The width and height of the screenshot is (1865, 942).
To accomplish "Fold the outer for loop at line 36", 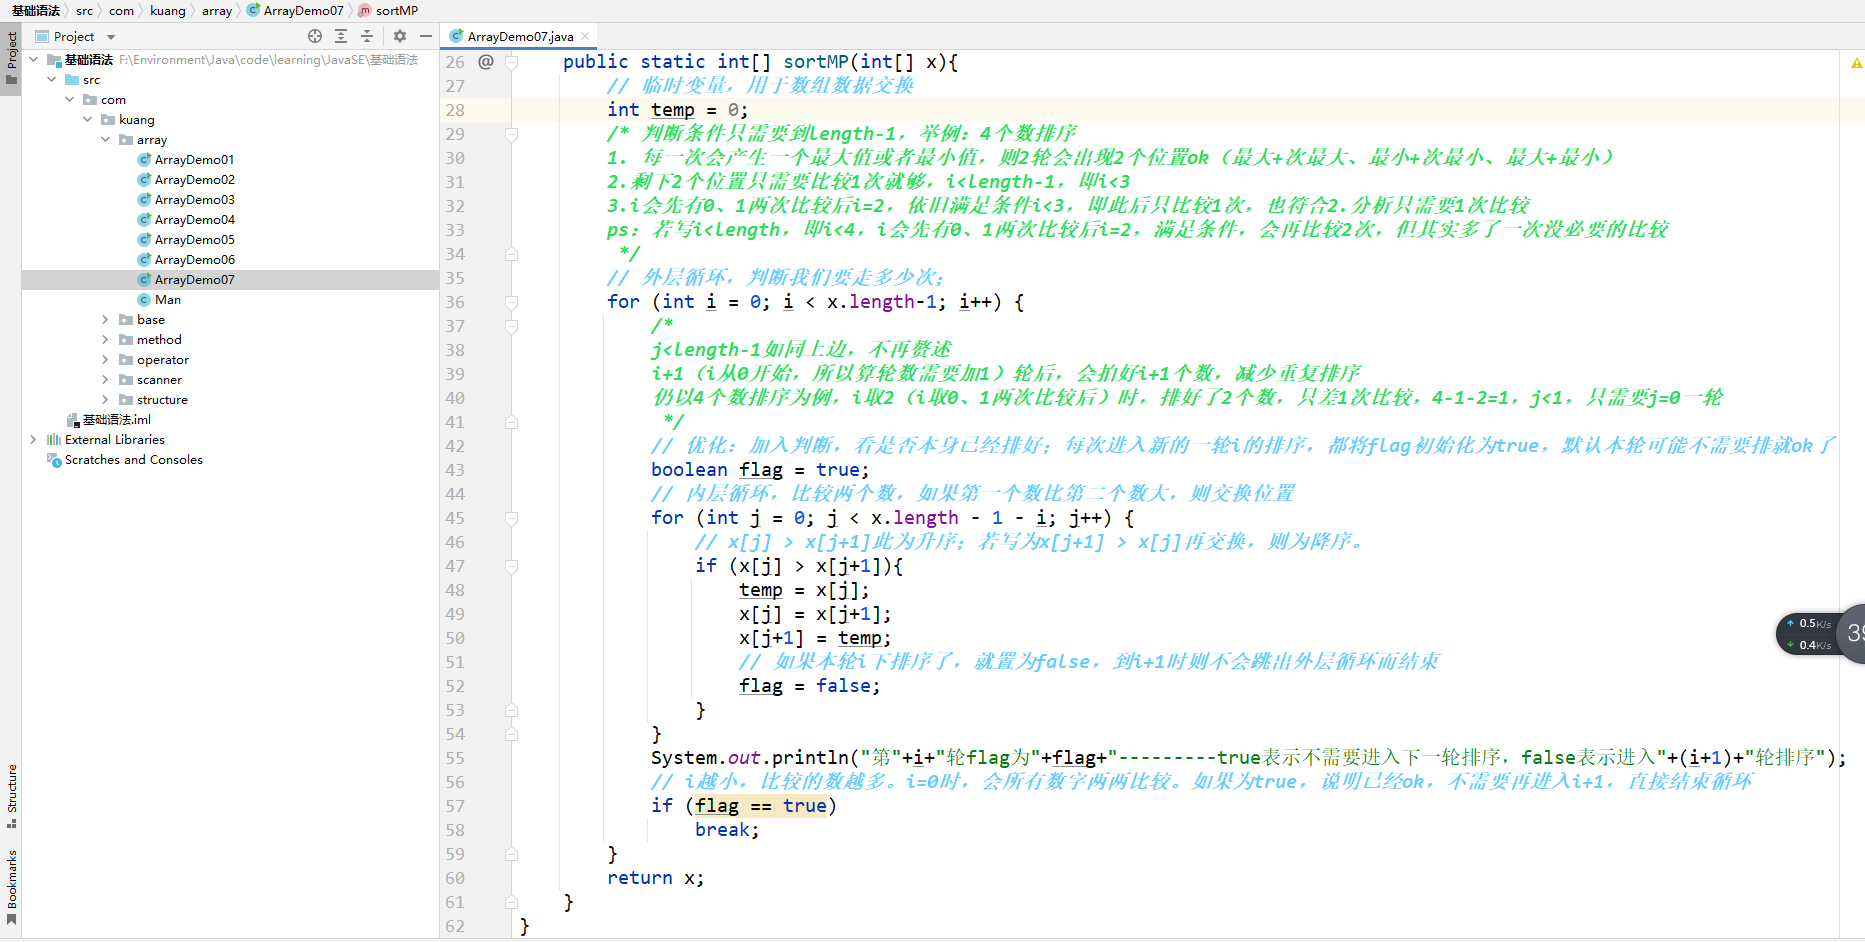I will pyautogui.click(x=512, y=302).
